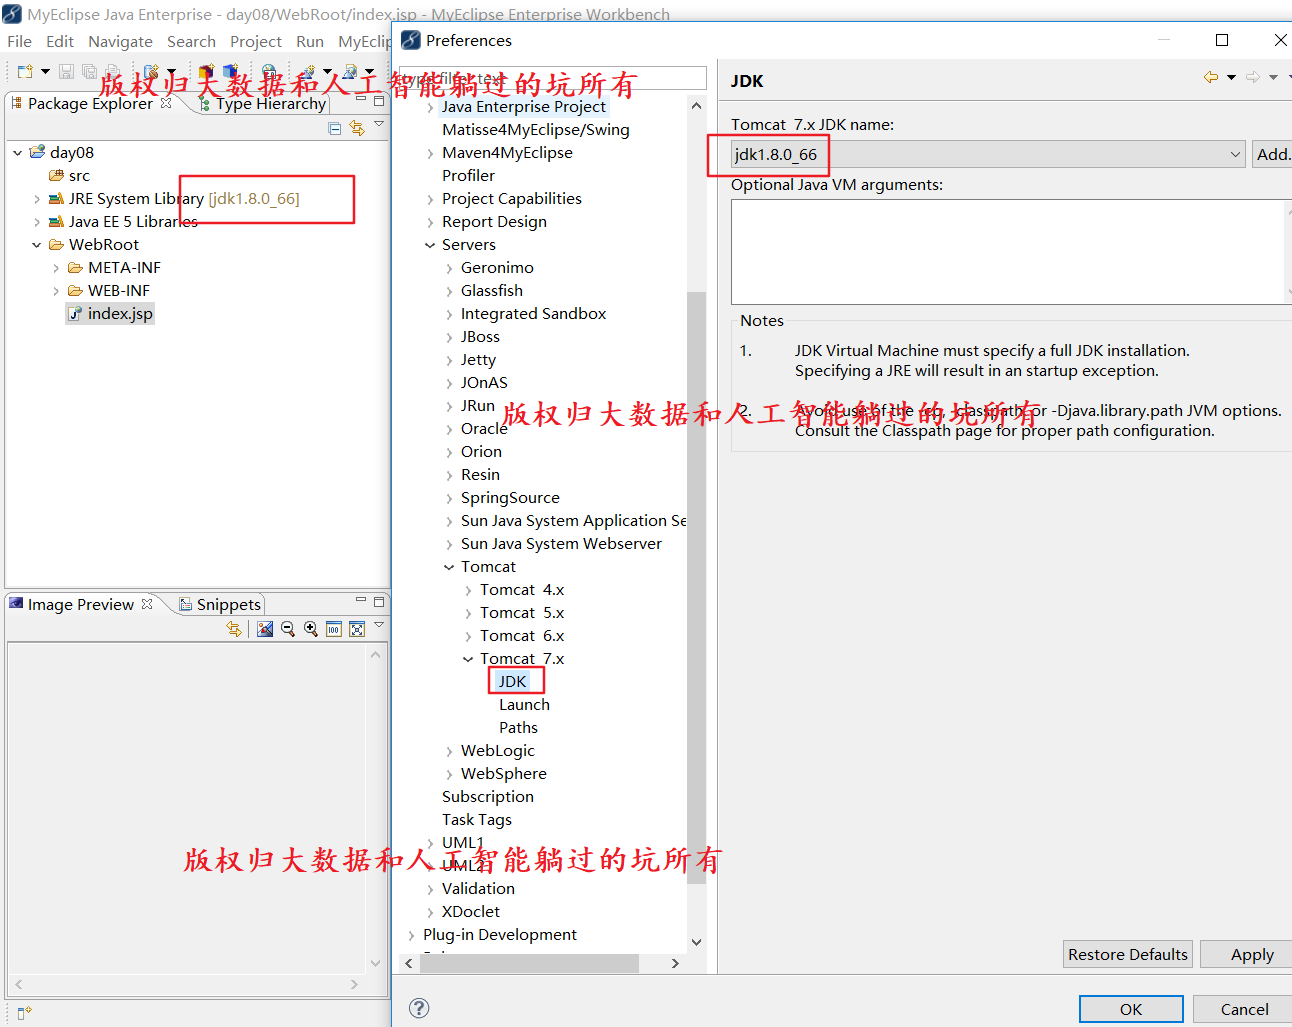This screenshot has width=1292, height=1027.
Task: Open the New wizard dropdown arrow
Action: pos(45,72)
